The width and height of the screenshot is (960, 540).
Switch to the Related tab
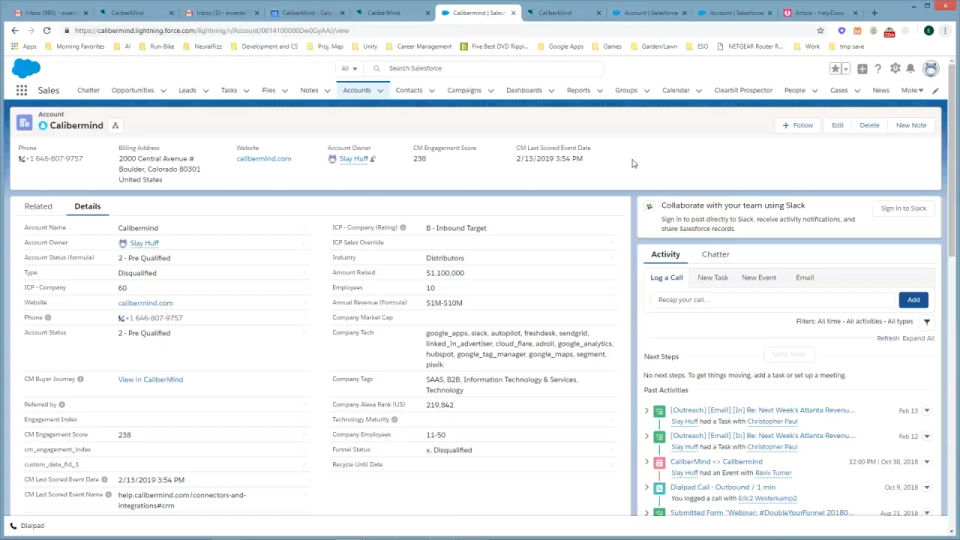coord(38,207)
